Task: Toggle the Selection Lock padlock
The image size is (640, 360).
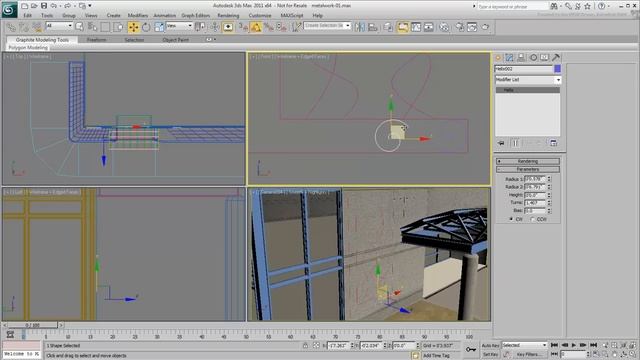Action: pos(305,346)
